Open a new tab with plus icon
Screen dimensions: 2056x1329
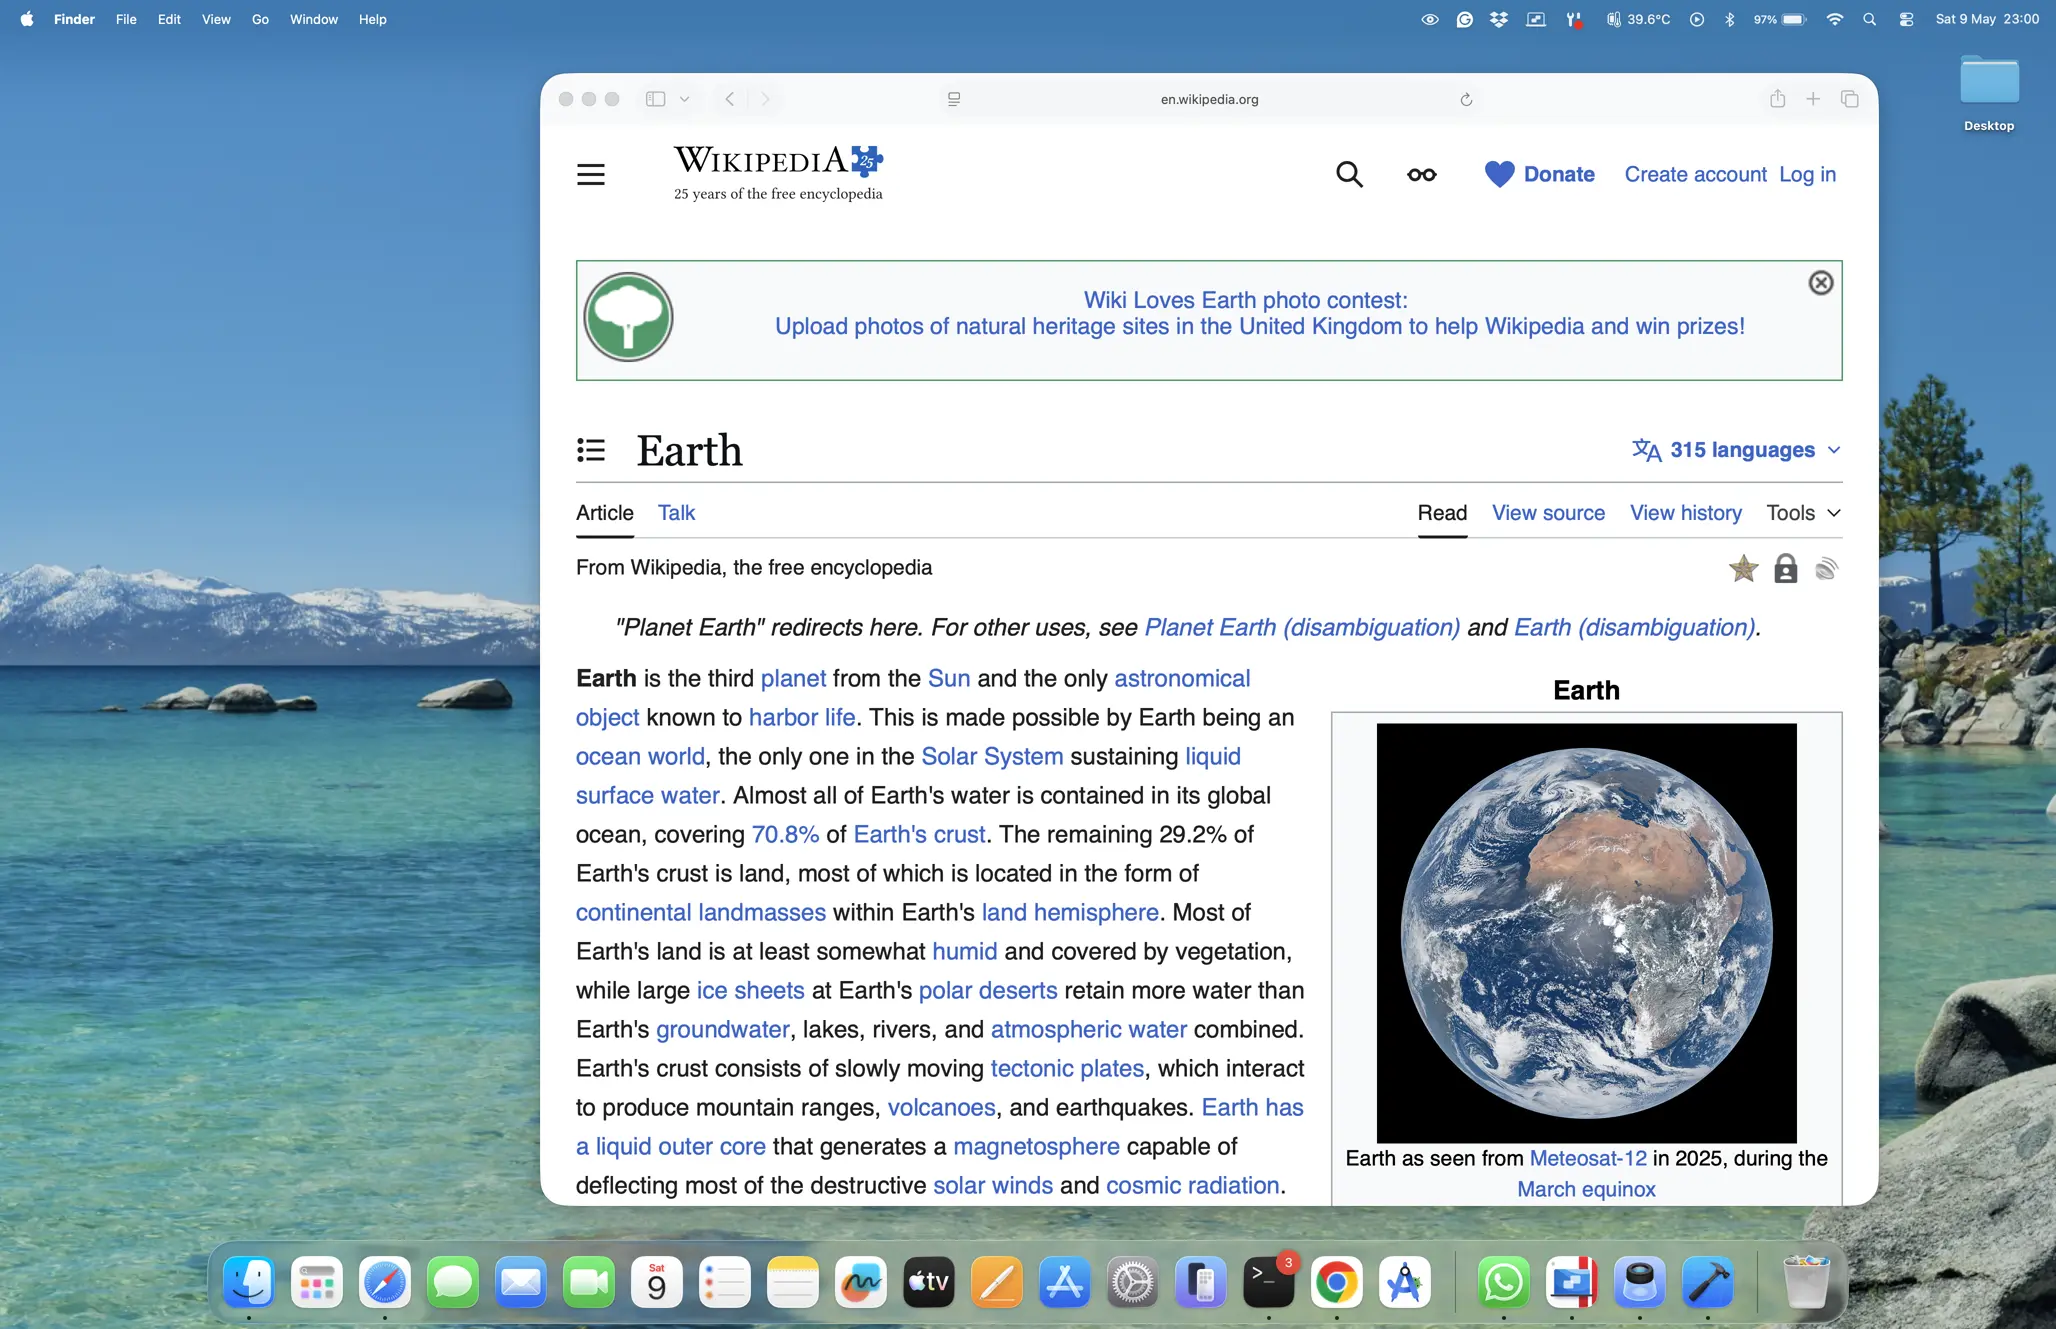(x=1813, y=99)
